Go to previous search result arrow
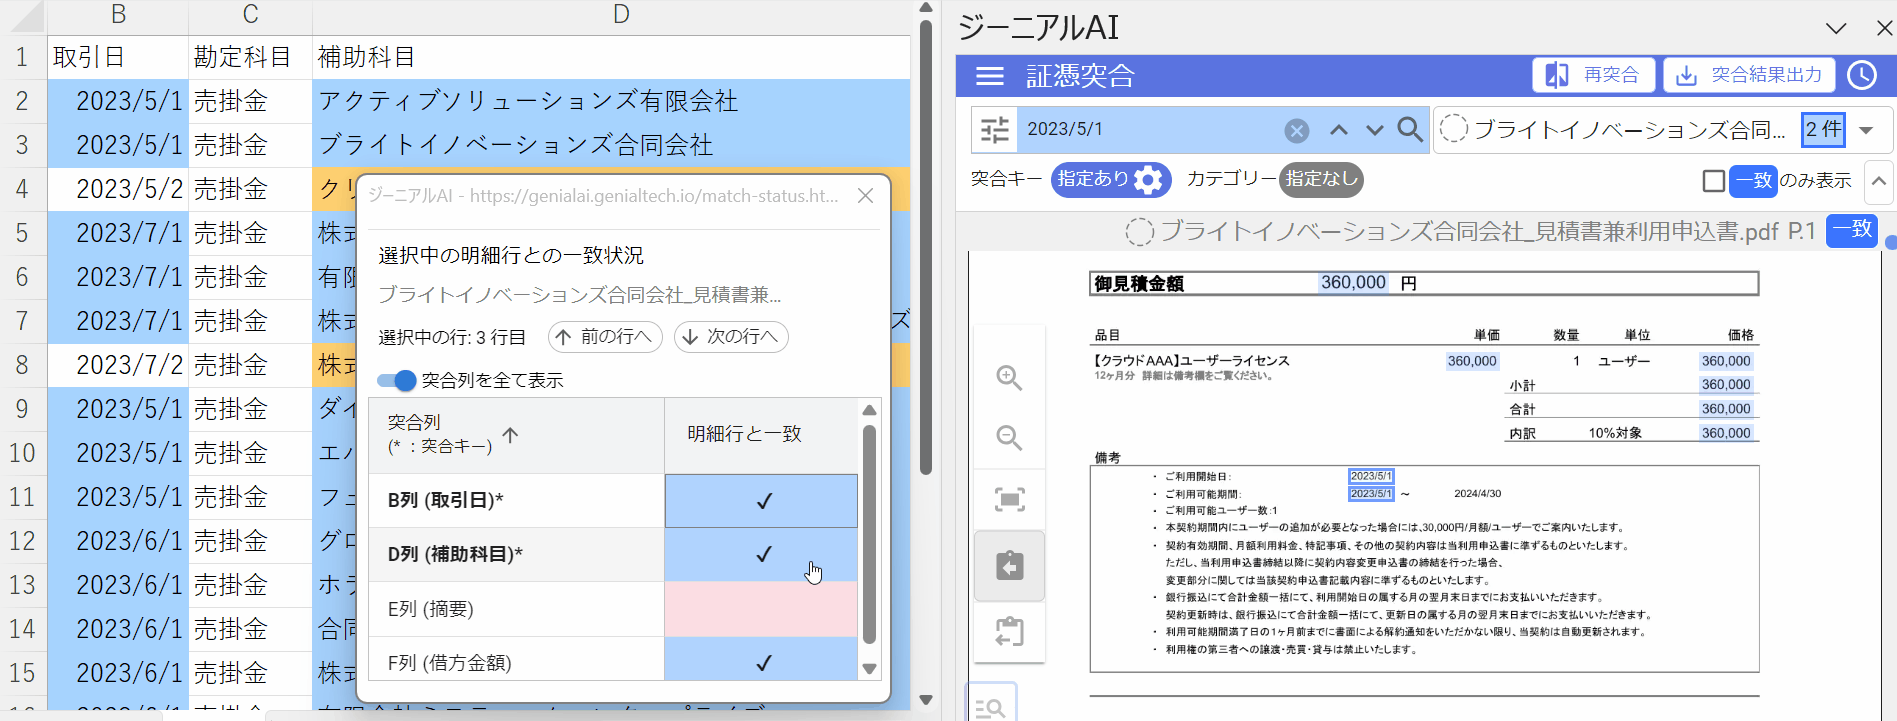 pyautogui.click(x=1339, y=130)
